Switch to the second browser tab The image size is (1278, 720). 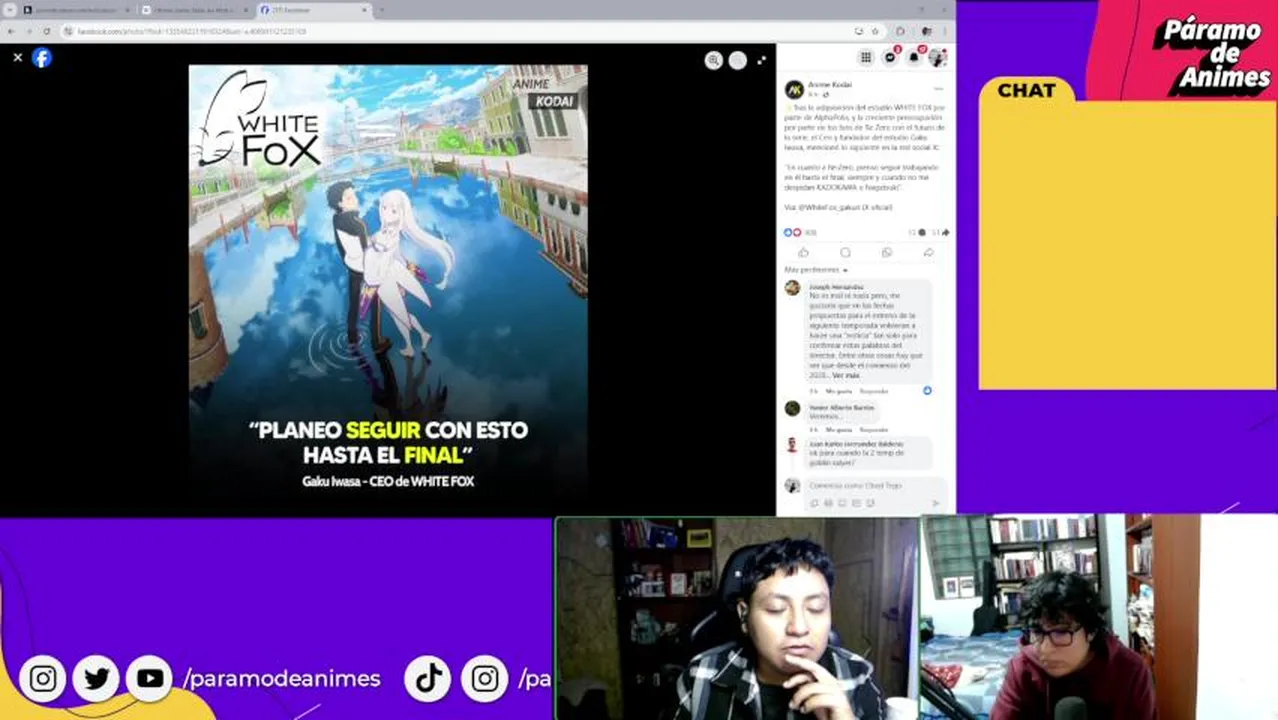tap(194, 10)
